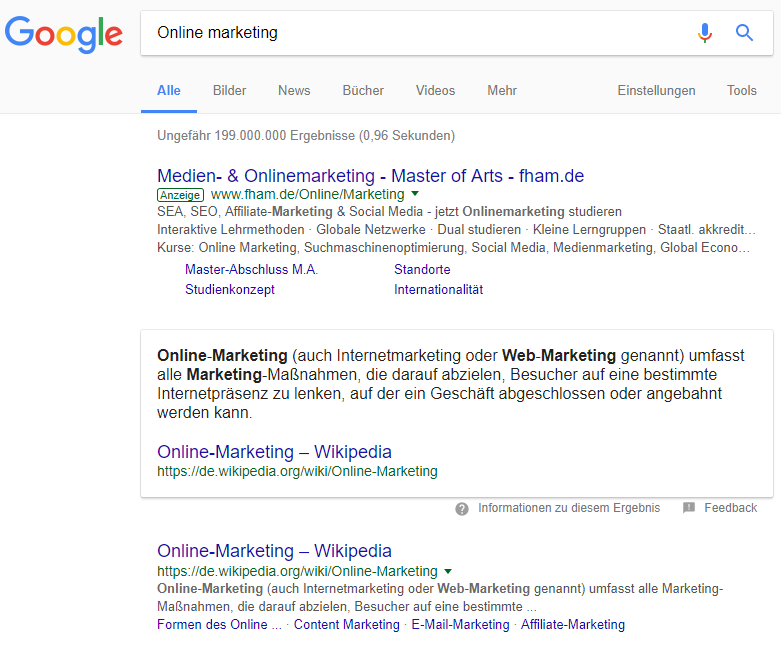Screen dimensions: 781x656
Task: Click the Internationalität sitelink
Action: 438,289
